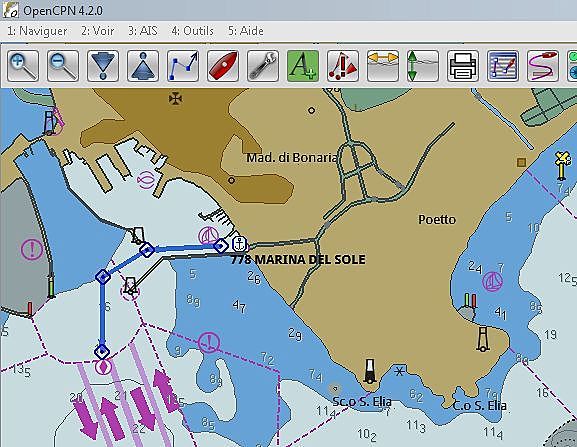Open the Aide menu
577x447 pixels.
(x=246, y=31)
